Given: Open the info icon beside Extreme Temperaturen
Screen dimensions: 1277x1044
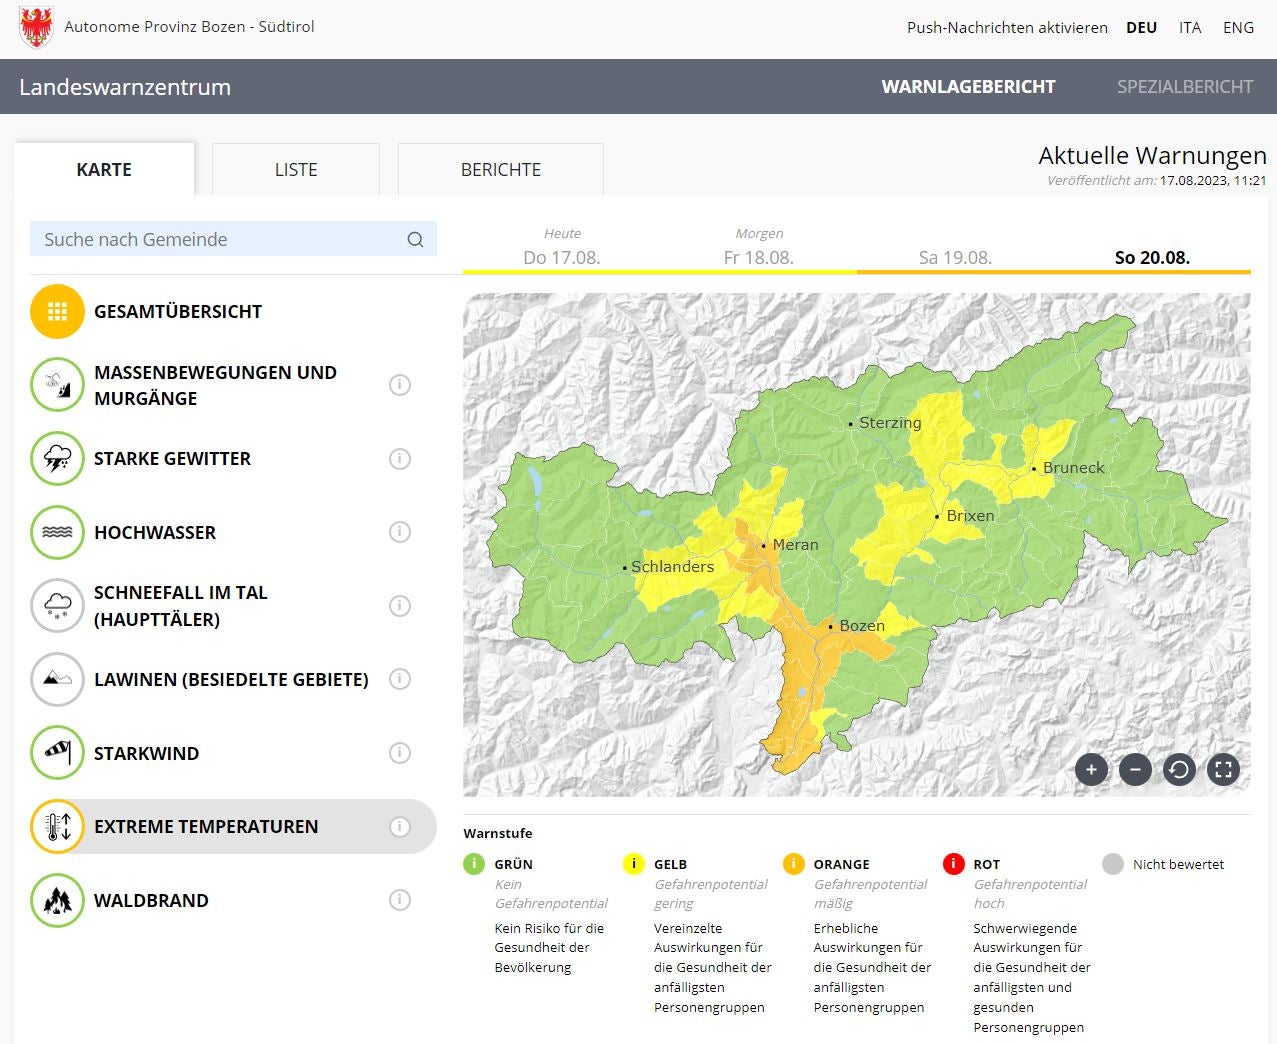Looking at the screenshot, I should pyautogui.click(x=400, y=827).
